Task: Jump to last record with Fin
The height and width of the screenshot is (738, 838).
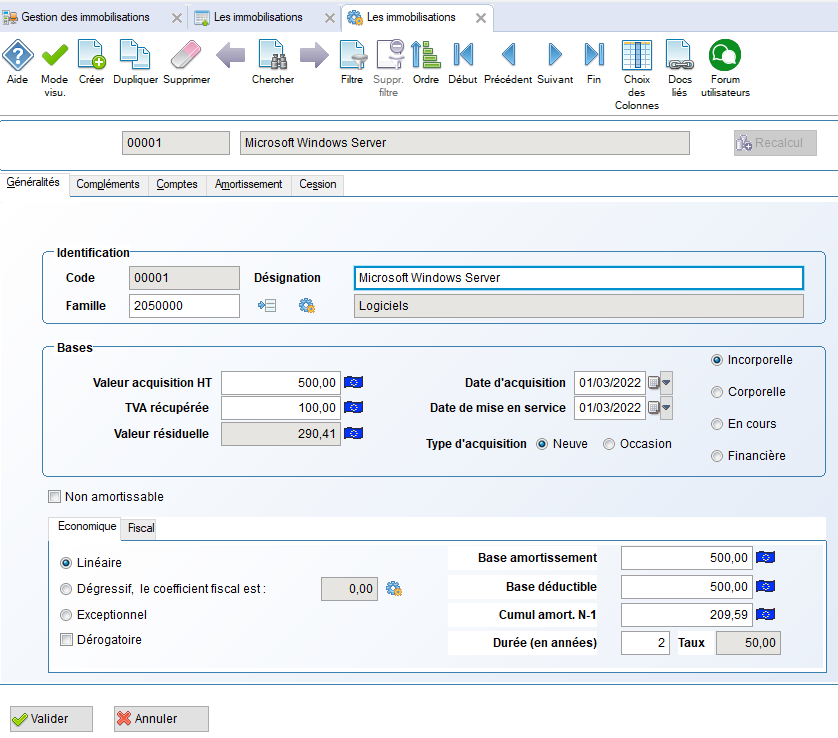Action: pos(594,55)
